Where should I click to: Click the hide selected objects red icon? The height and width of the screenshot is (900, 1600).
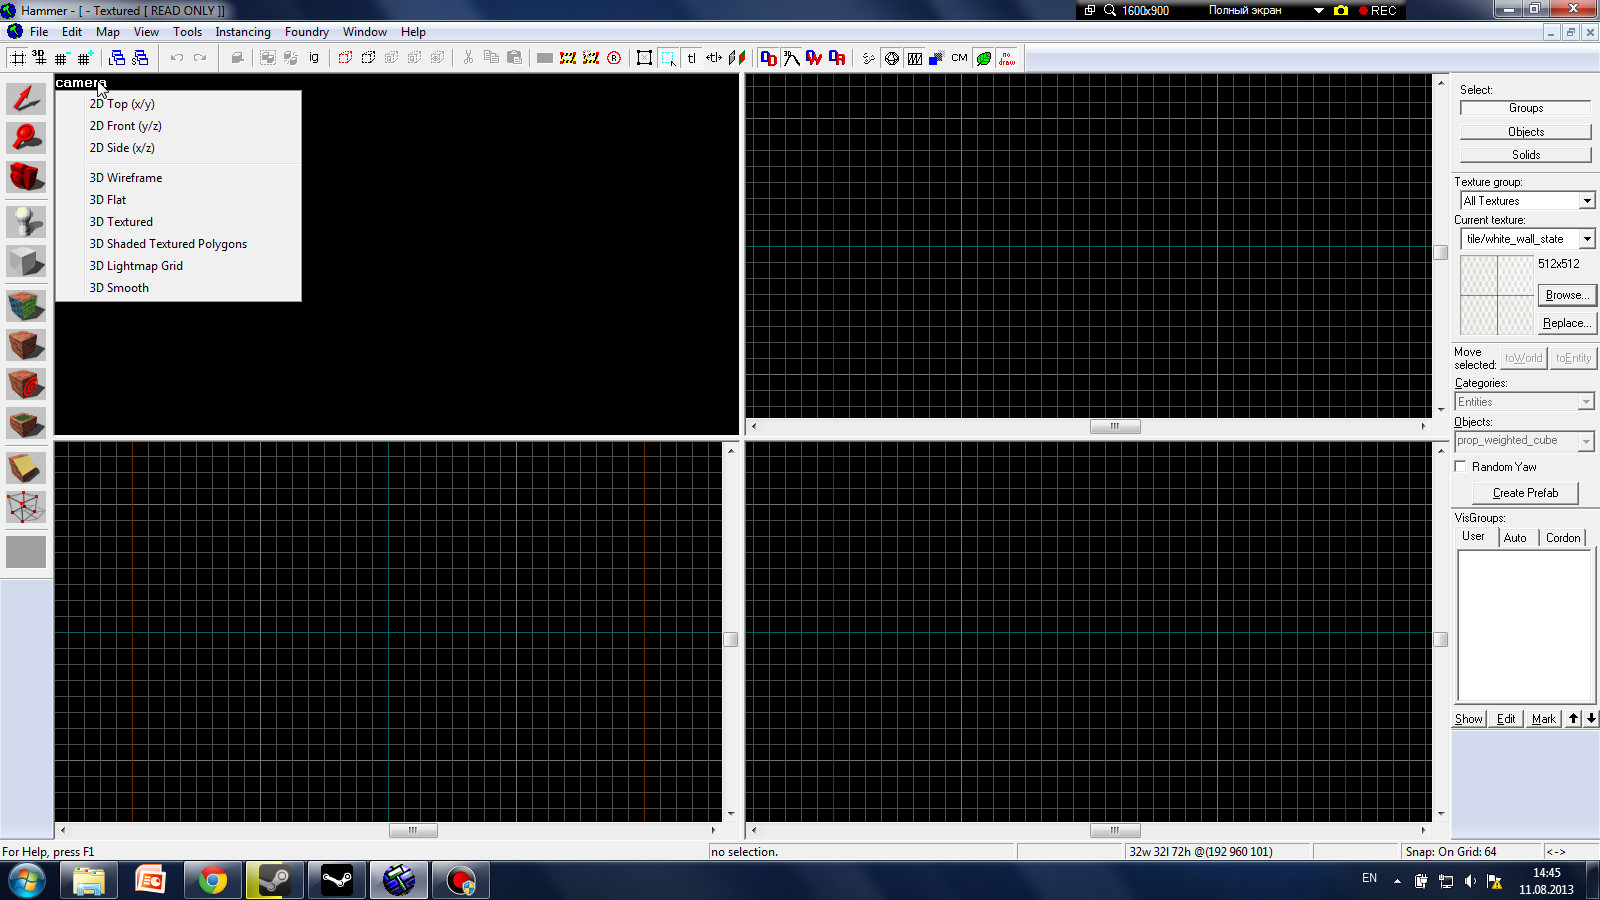point(346,58)
